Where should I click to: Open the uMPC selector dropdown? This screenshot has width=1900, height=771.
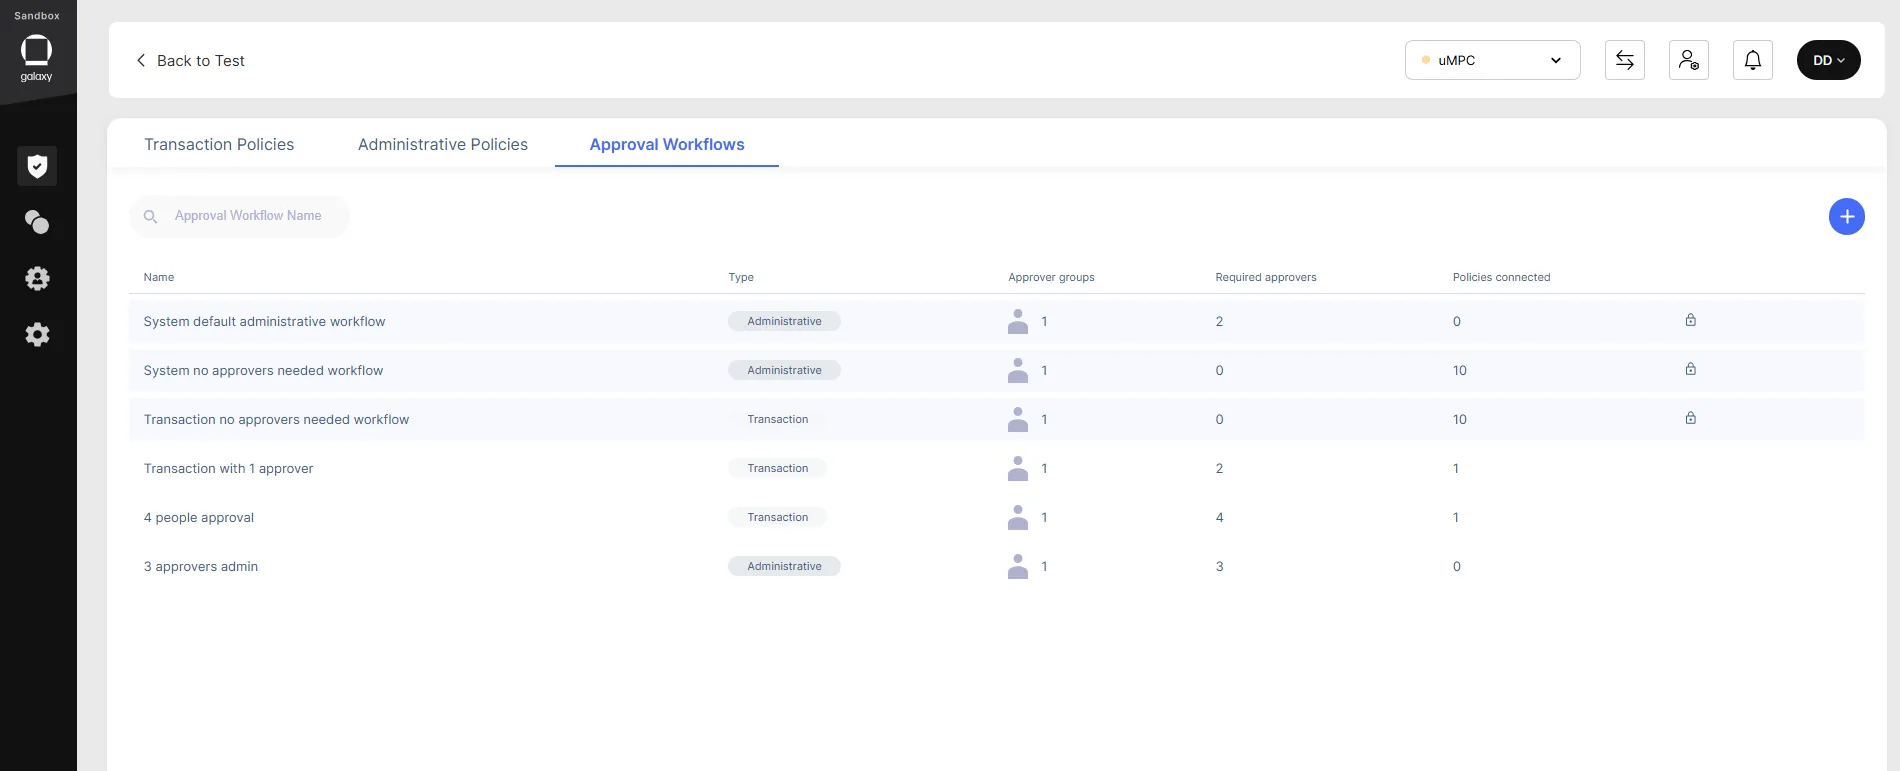[1492, 60]
